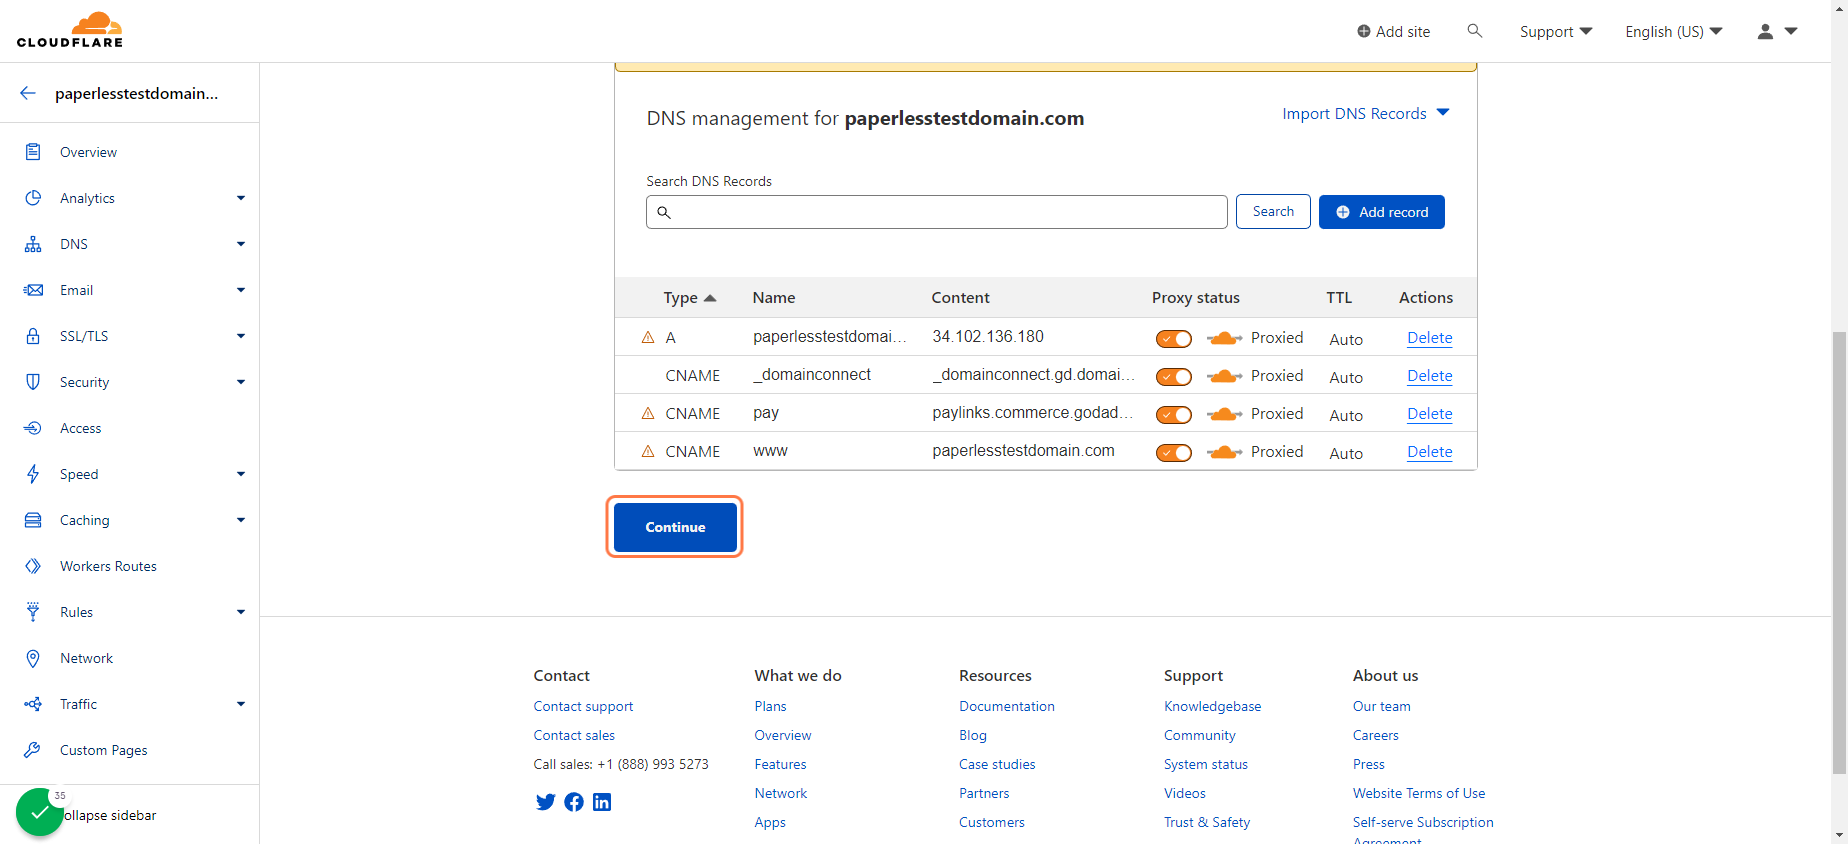Toggle proxy for _domainconnect CNAME record
Screen dimensions: 1848x844
1174,377
